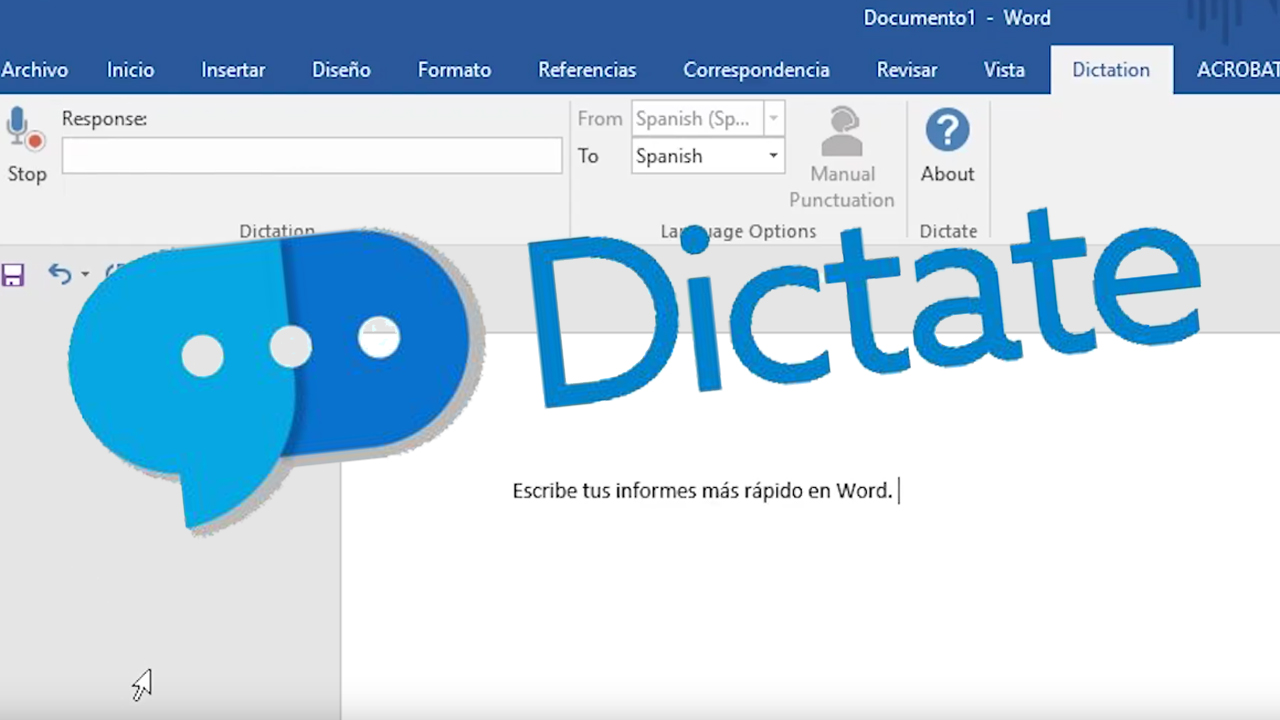Stop dictation with the microphone icon
Screen dimensions: 1280x720
pyautogui.click(x=26, y=145)
